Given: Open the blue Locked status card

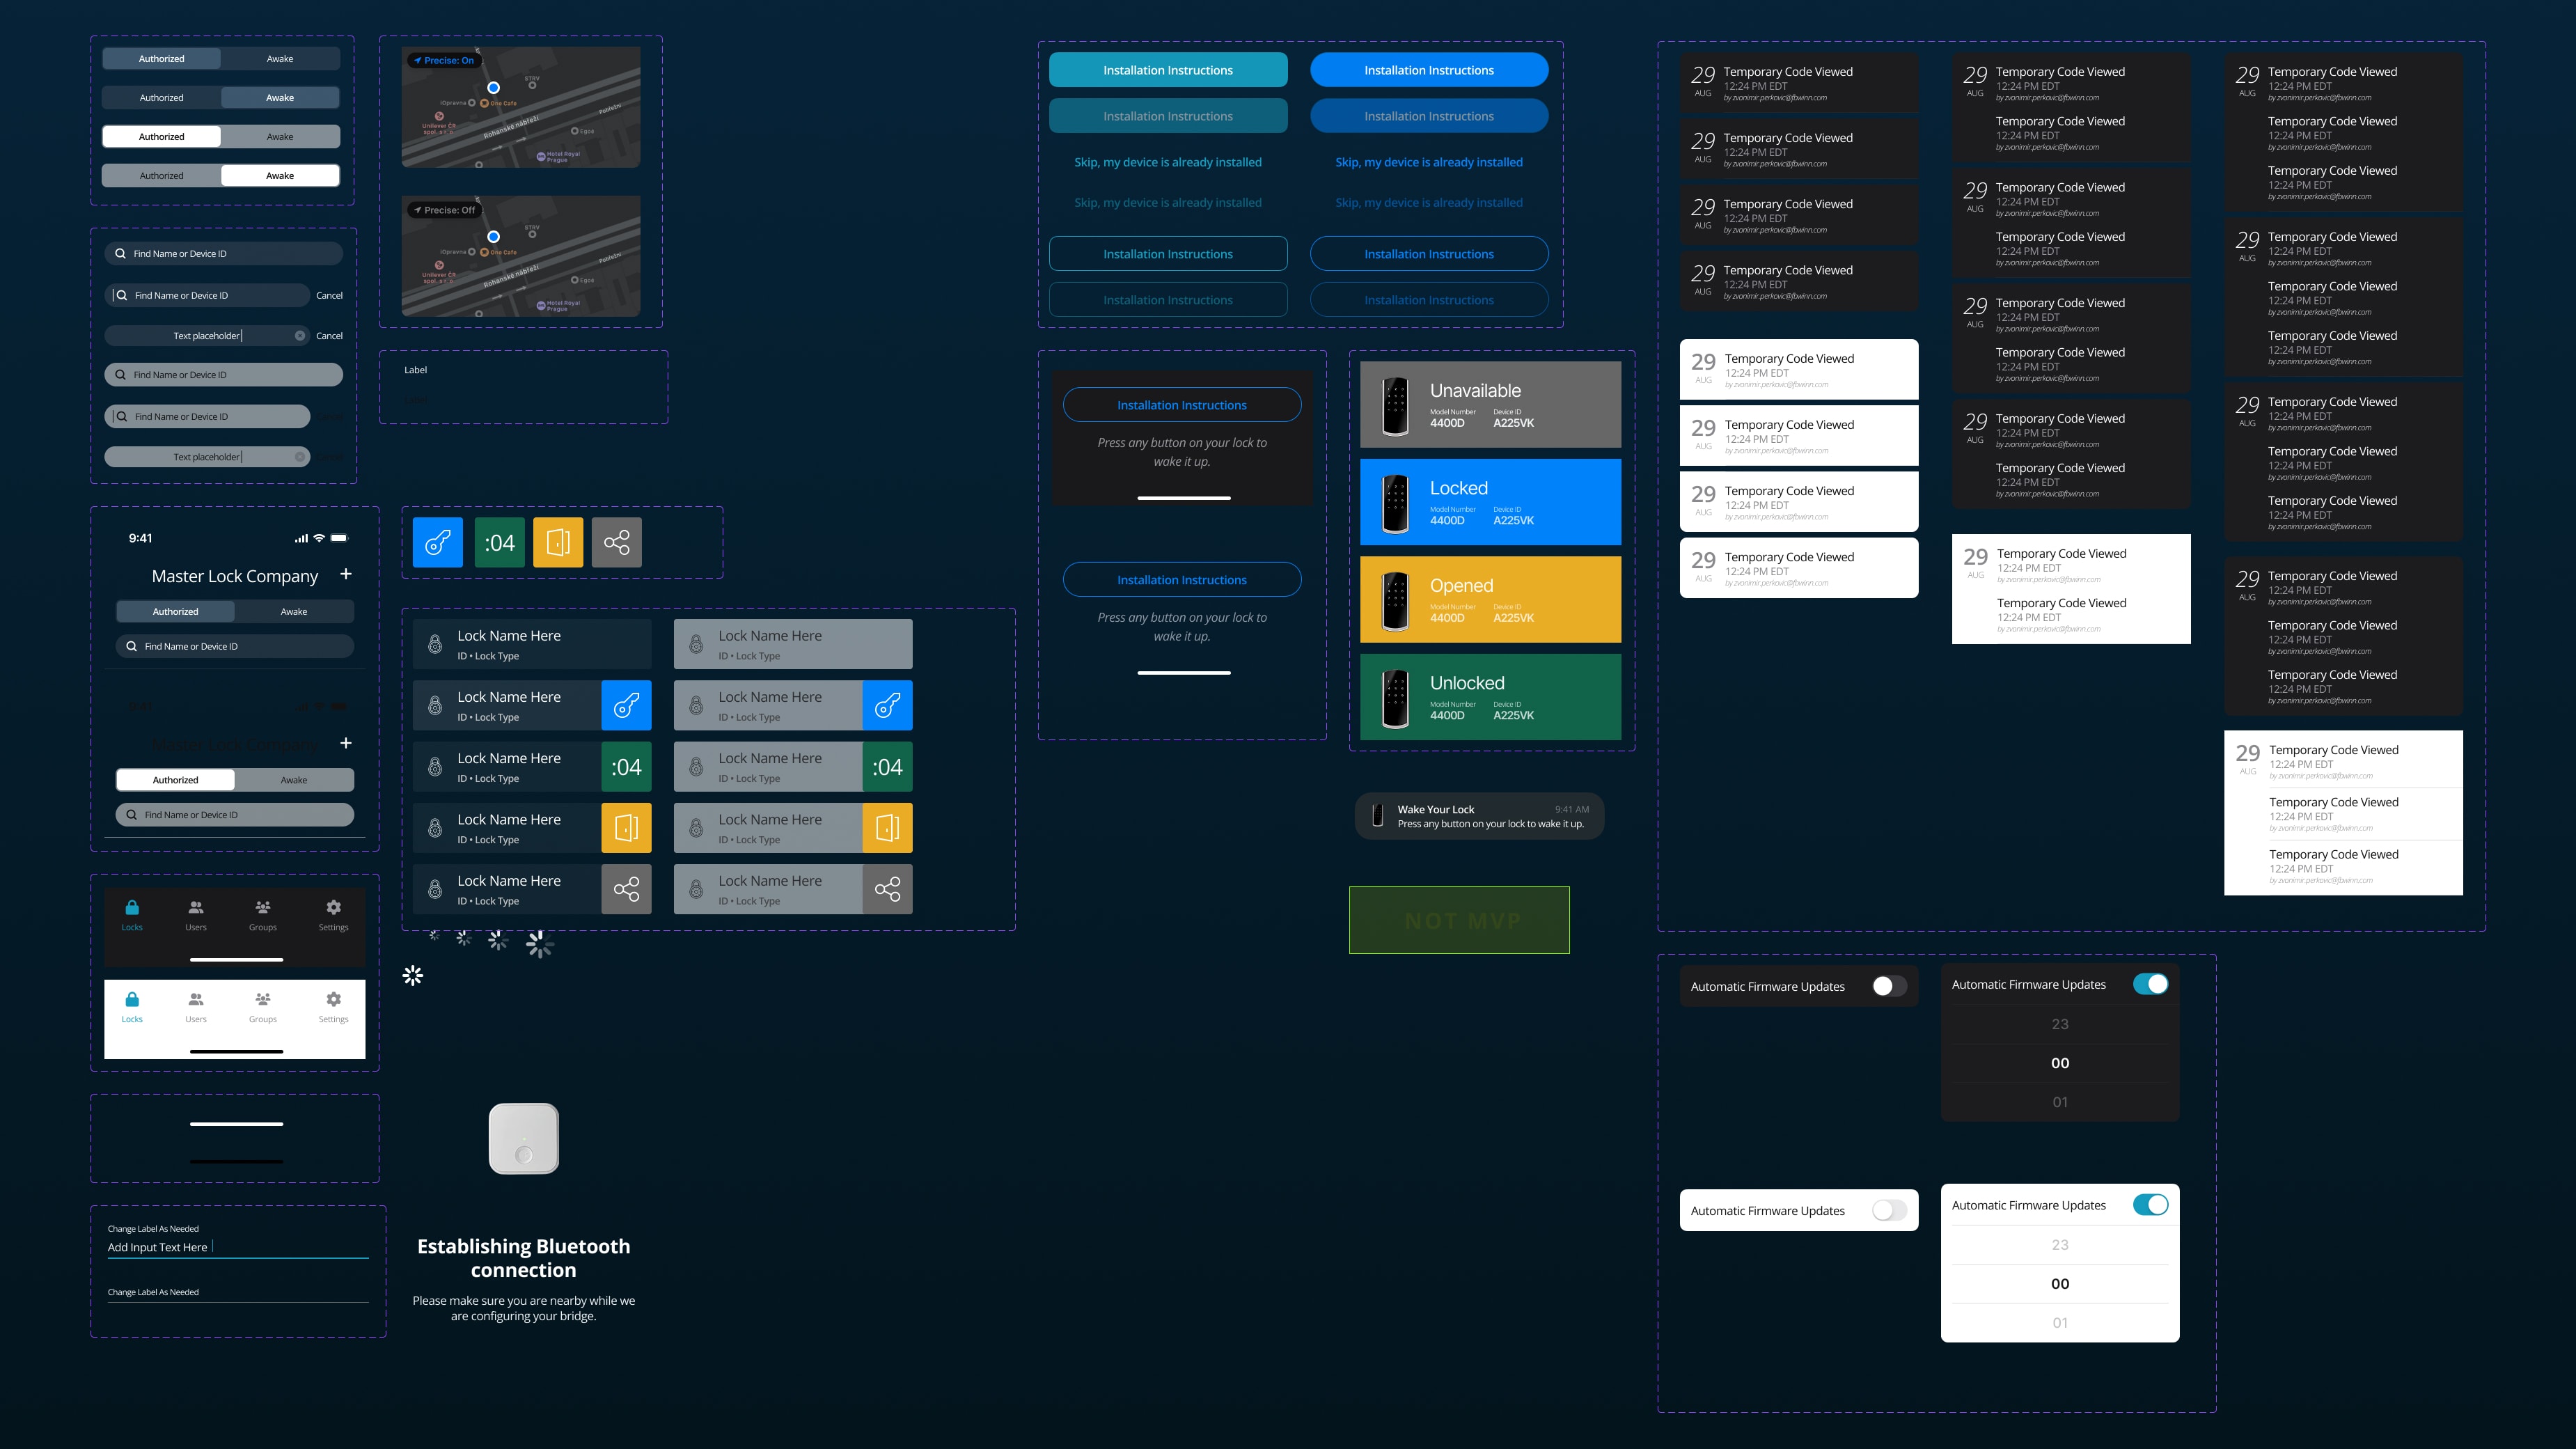Looking at the screenshot, I should tap(1490, 502).
